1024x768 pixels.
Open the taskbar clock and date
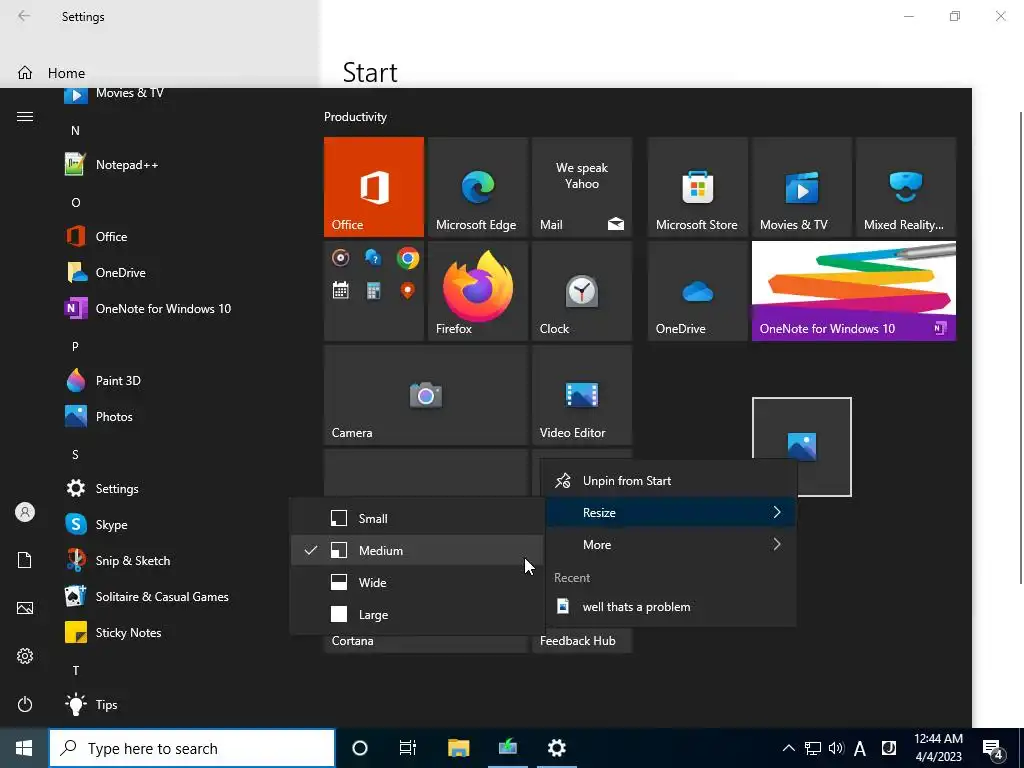[938, 748]
